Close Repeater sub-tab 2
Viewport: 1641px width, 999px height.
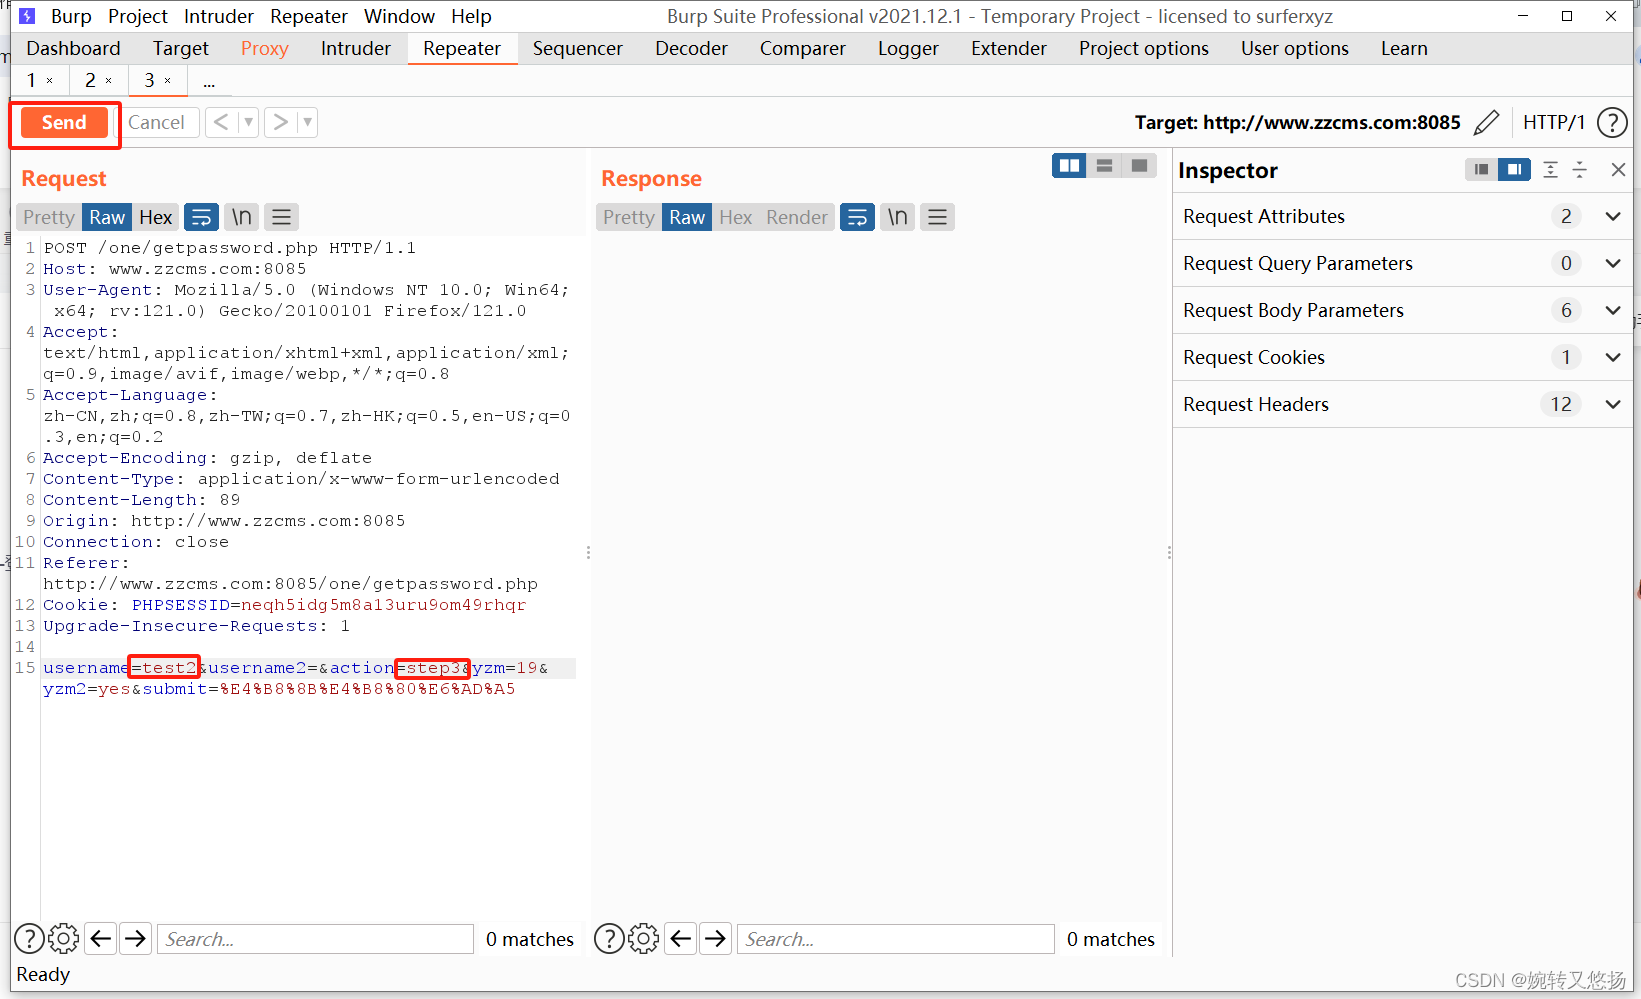click(109, 81)
